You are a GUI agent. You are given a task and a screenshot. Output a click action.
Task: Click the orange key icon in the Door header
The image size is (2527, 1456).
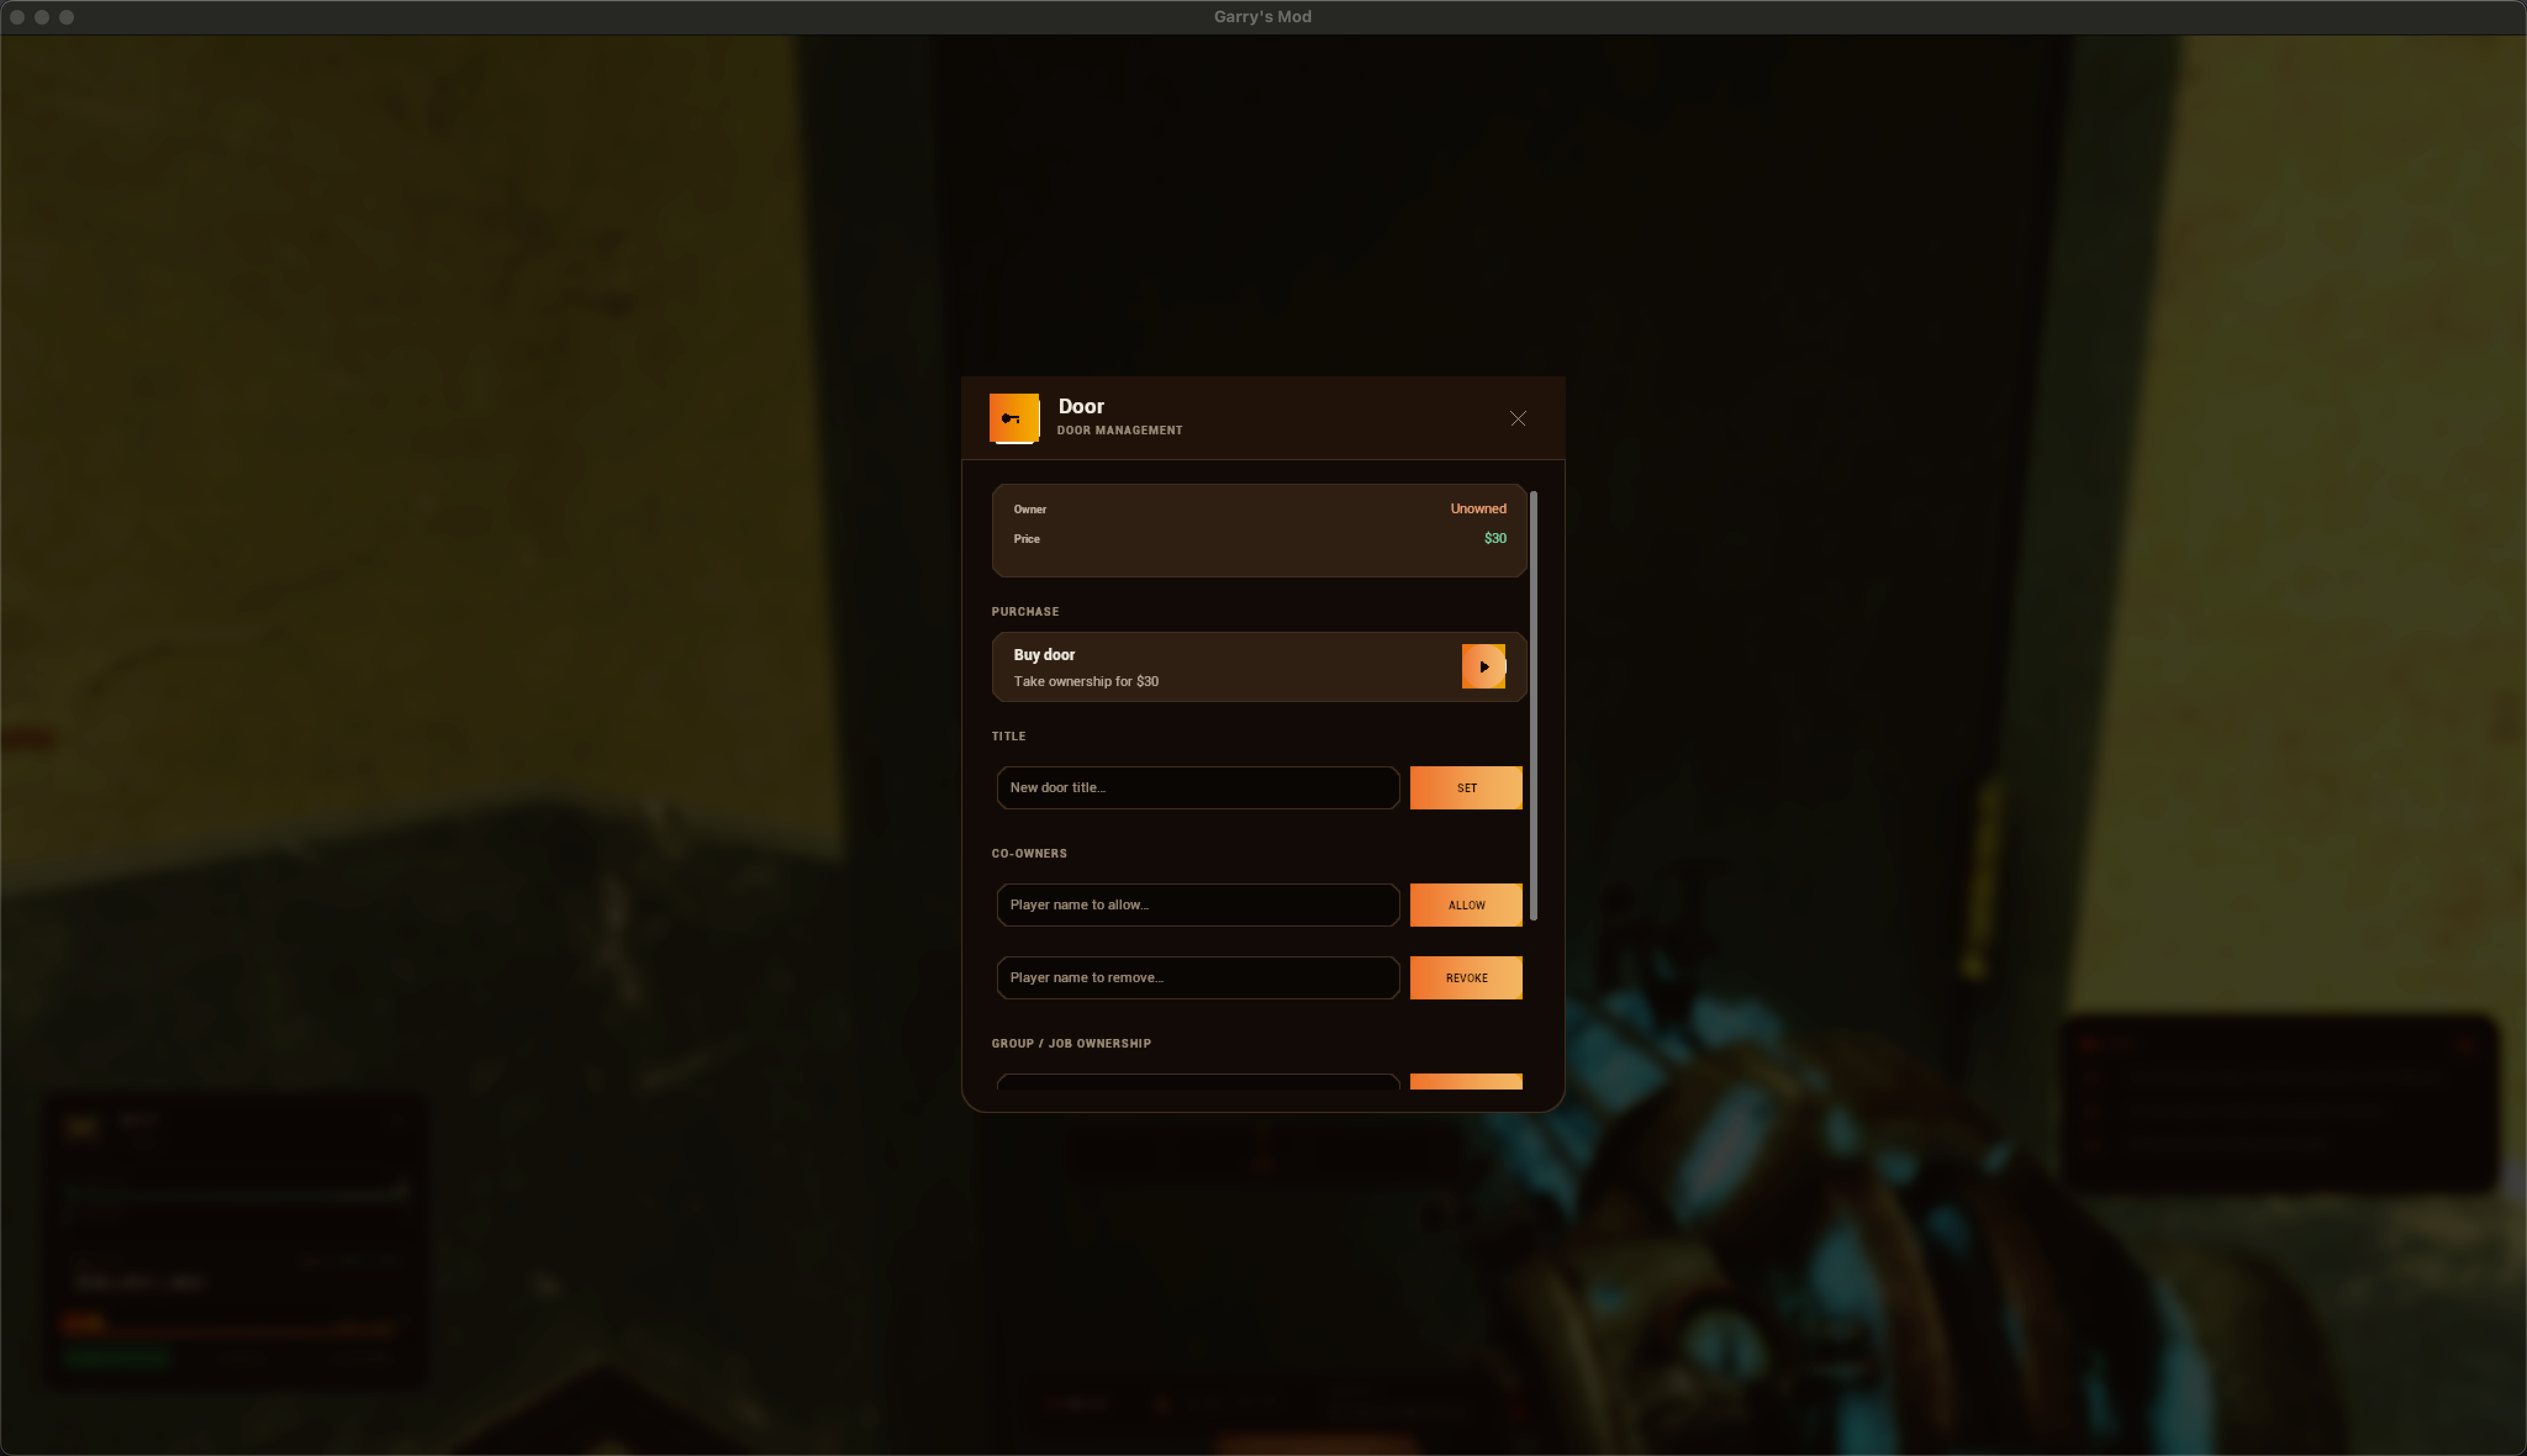point(1013,418)
